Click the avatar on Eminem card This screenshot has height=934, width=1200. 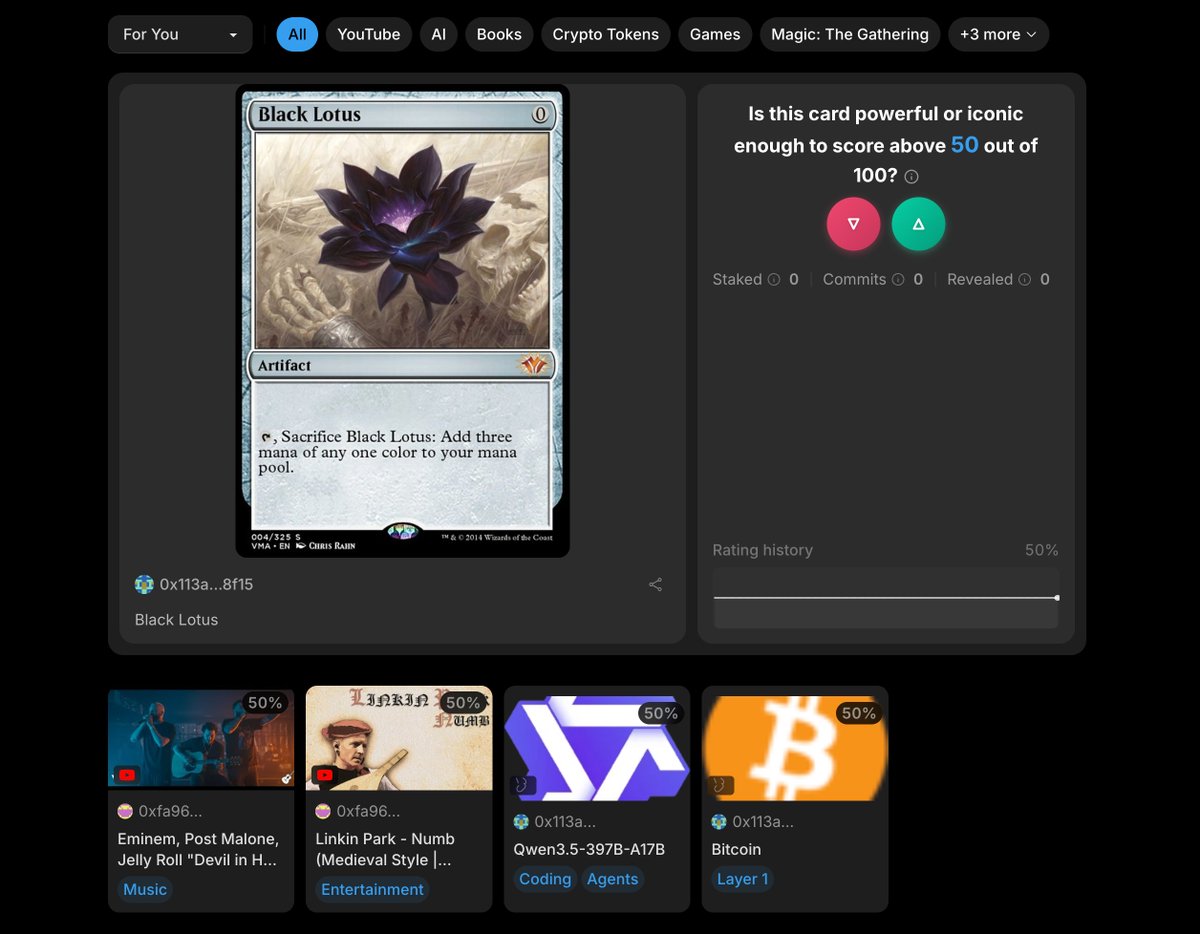click(126, 811)
